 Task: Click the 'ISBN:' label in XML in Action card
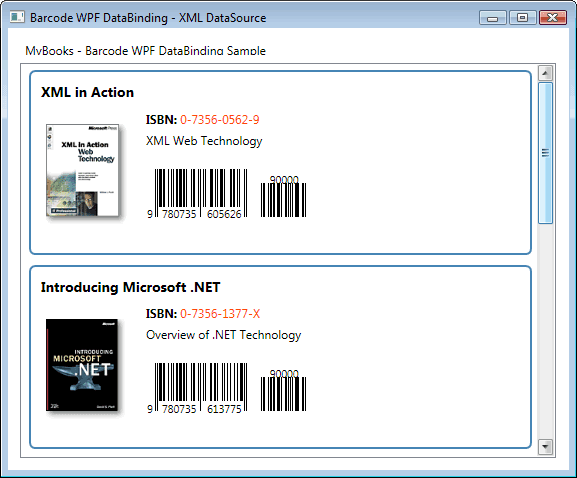161,120
